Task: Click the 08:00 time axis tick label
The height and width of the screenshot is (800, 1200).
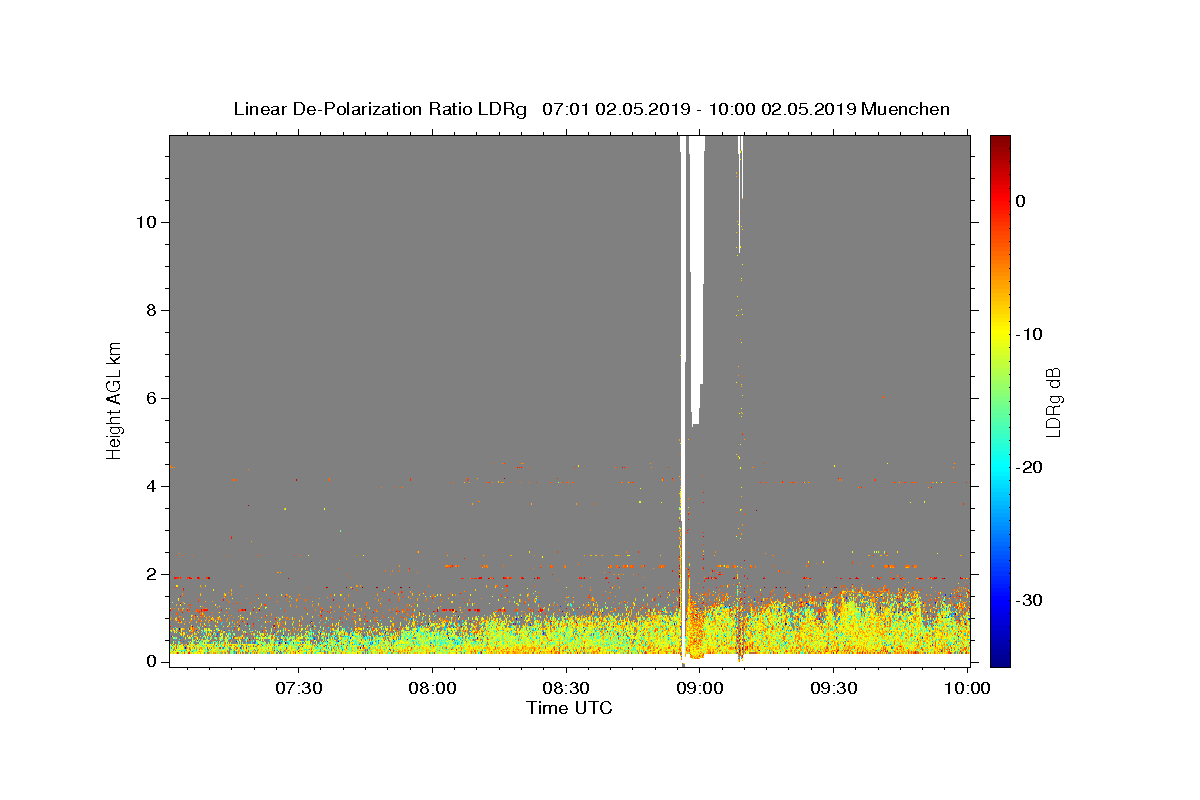Action: [x=433, y=689]
